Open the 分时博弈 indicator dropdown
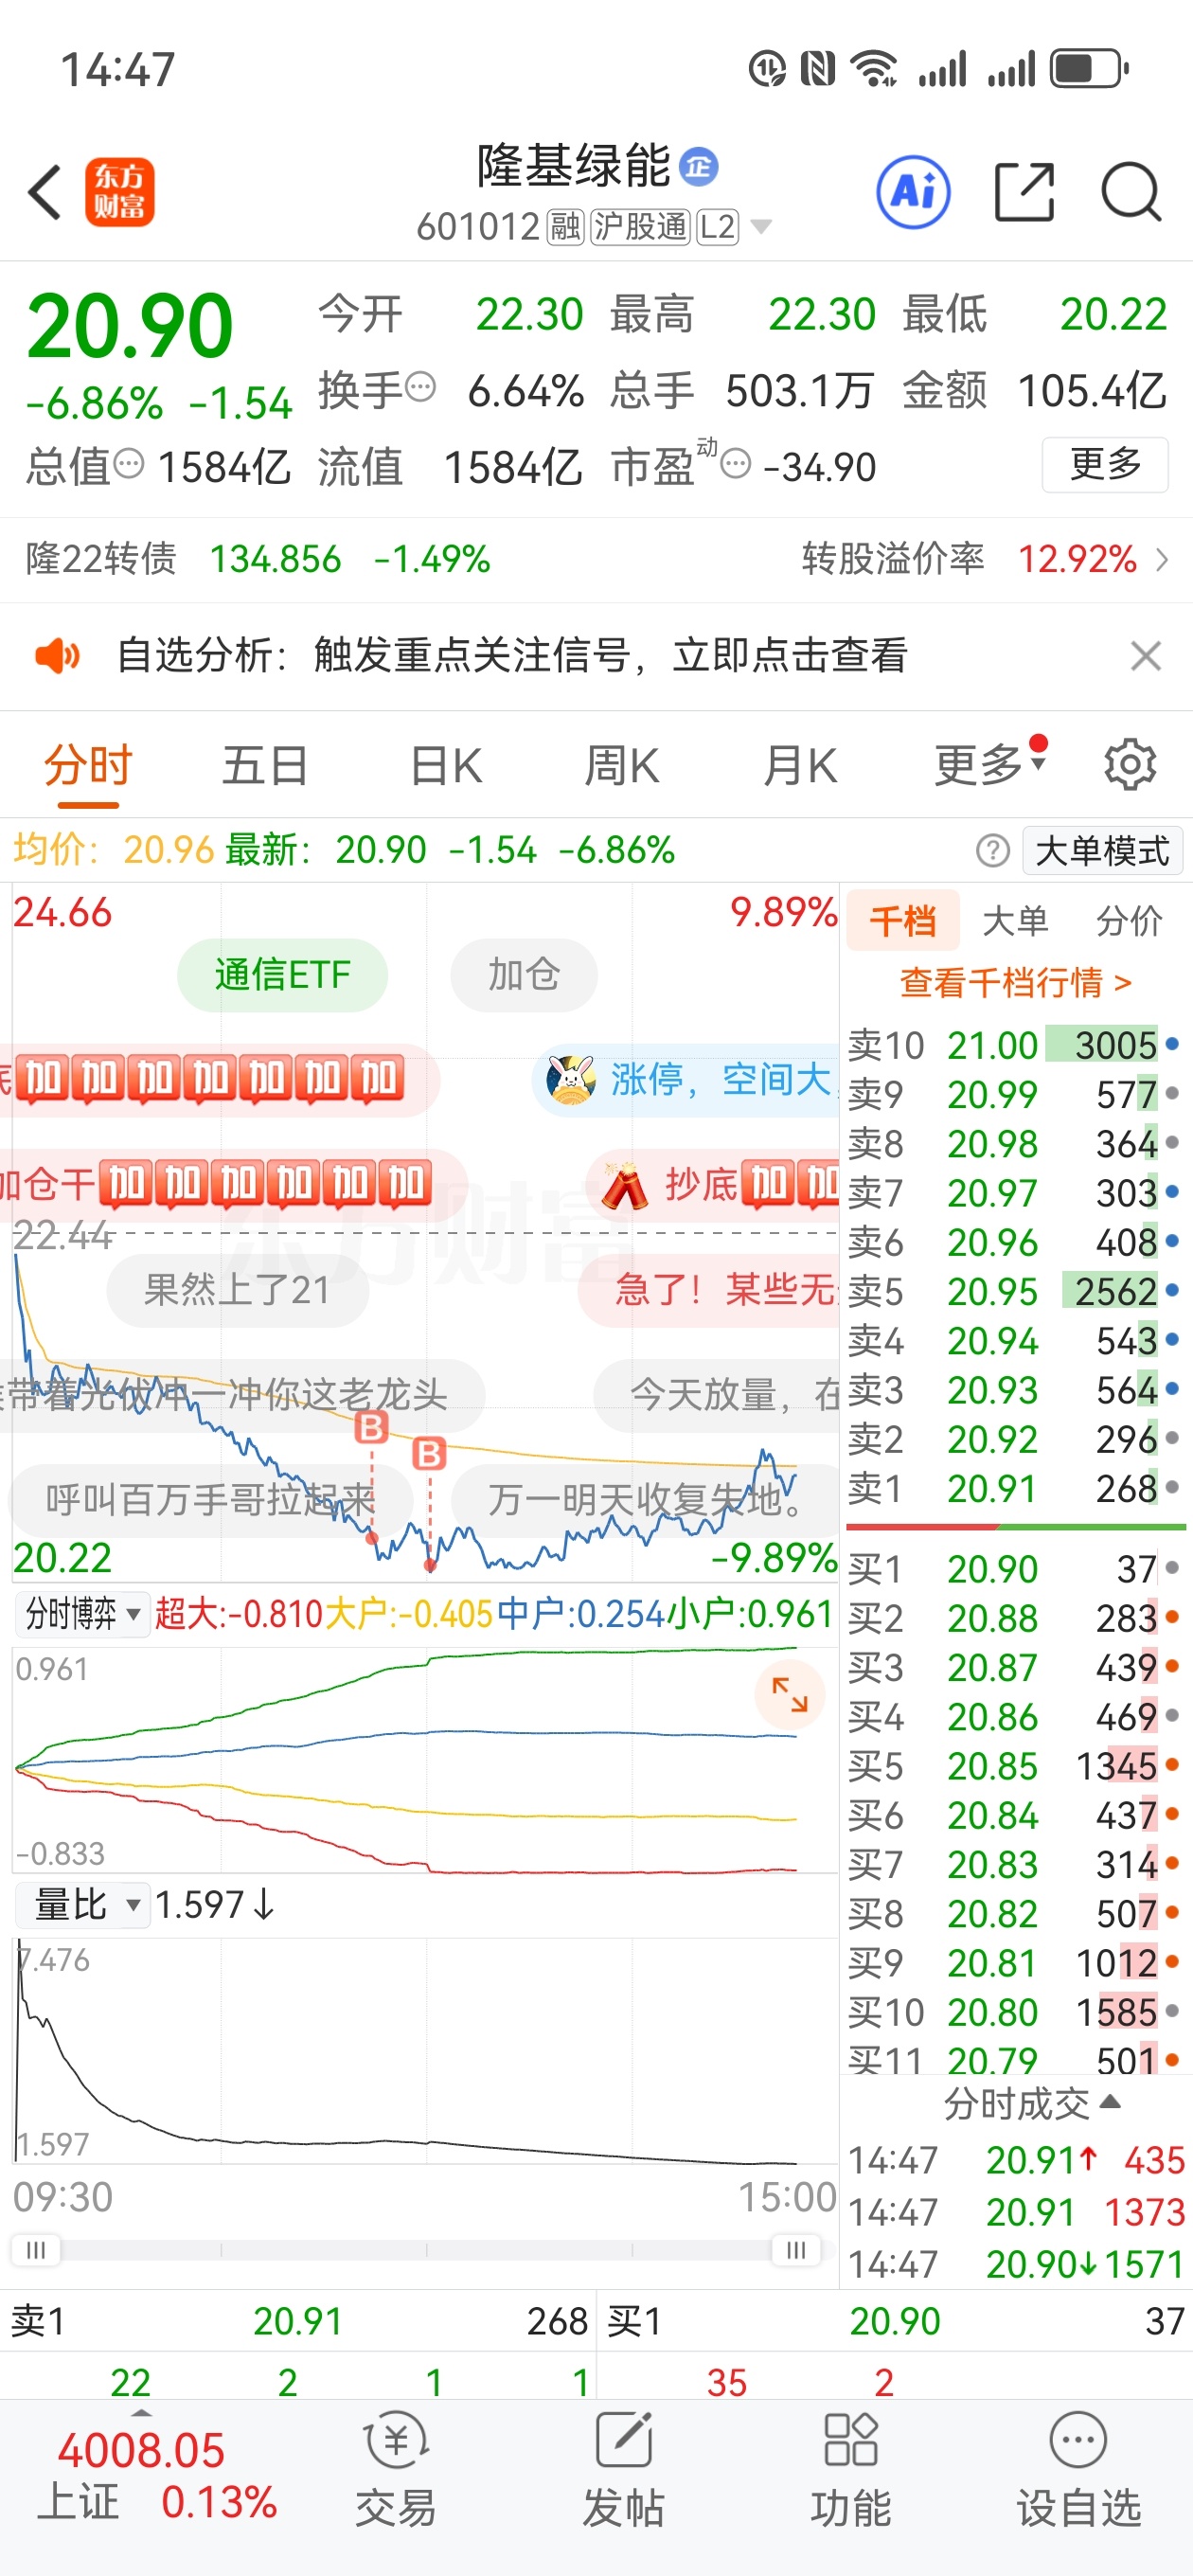The height and width of the screenshot is (2576, 1193). (81, 1614)
